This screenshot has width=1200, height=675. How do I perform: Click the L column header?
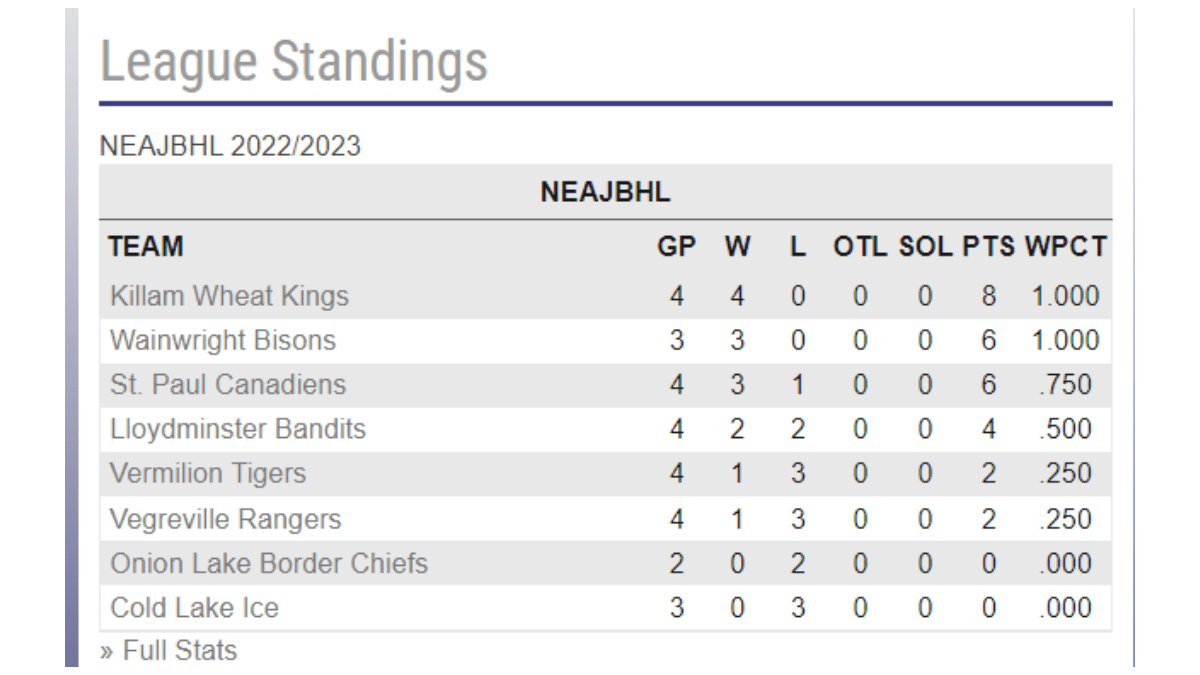(798, 246)
